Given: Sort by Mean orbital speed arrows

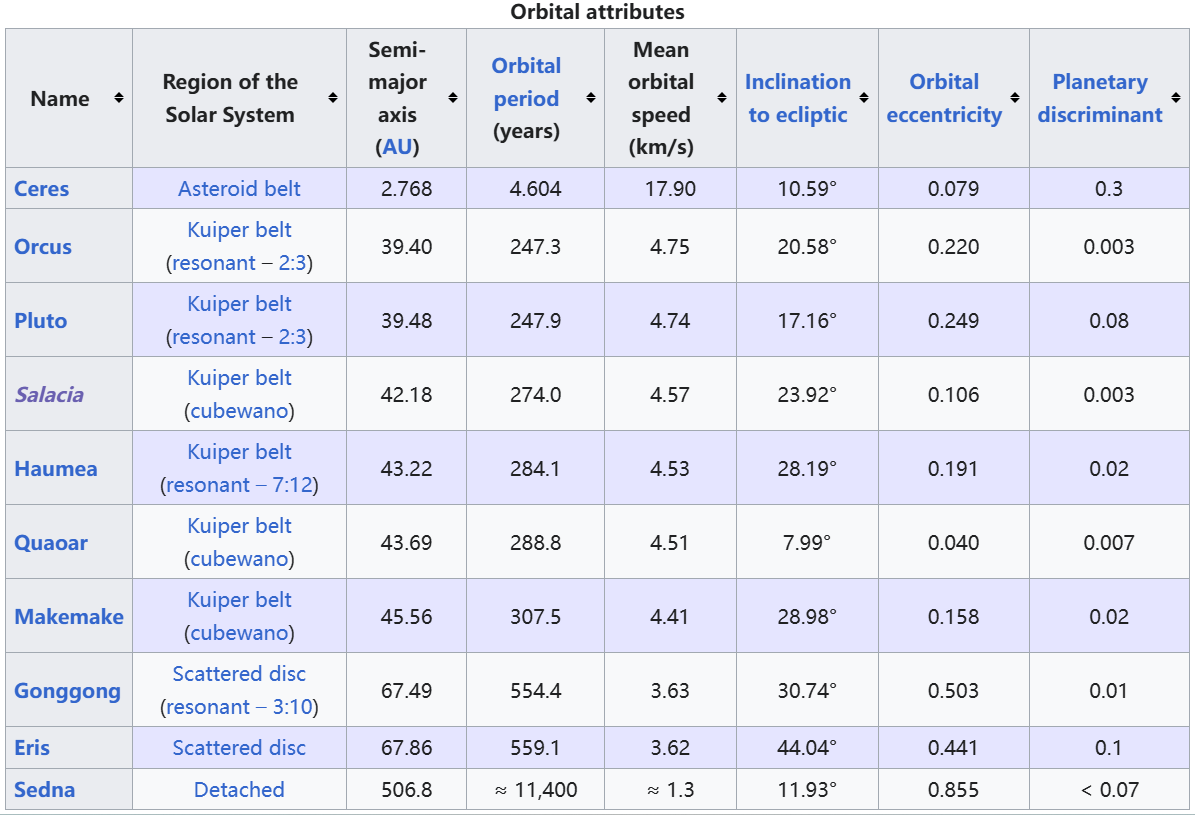Looking at the screenshot, I should coord(722,98).
